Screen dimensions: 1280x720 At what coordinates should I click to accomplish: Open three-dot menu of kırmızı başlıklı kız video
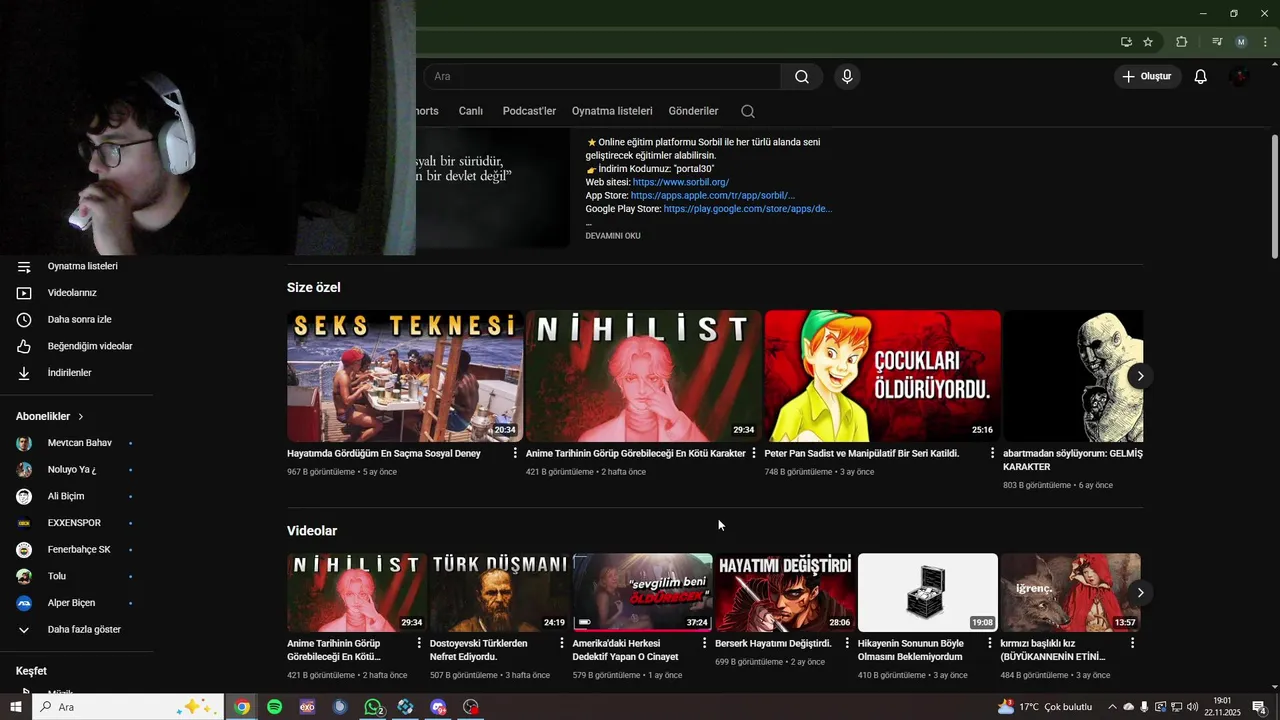click(x=1133, y=644)
